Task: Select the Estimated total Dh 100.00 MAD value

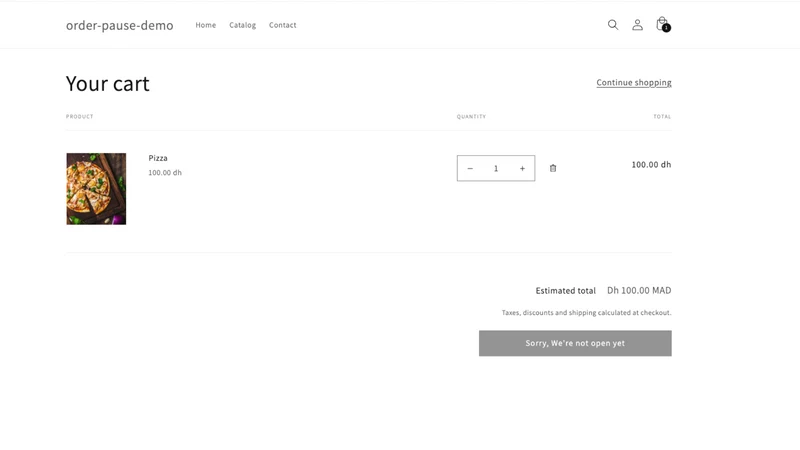Action: (x=639, y=290)
